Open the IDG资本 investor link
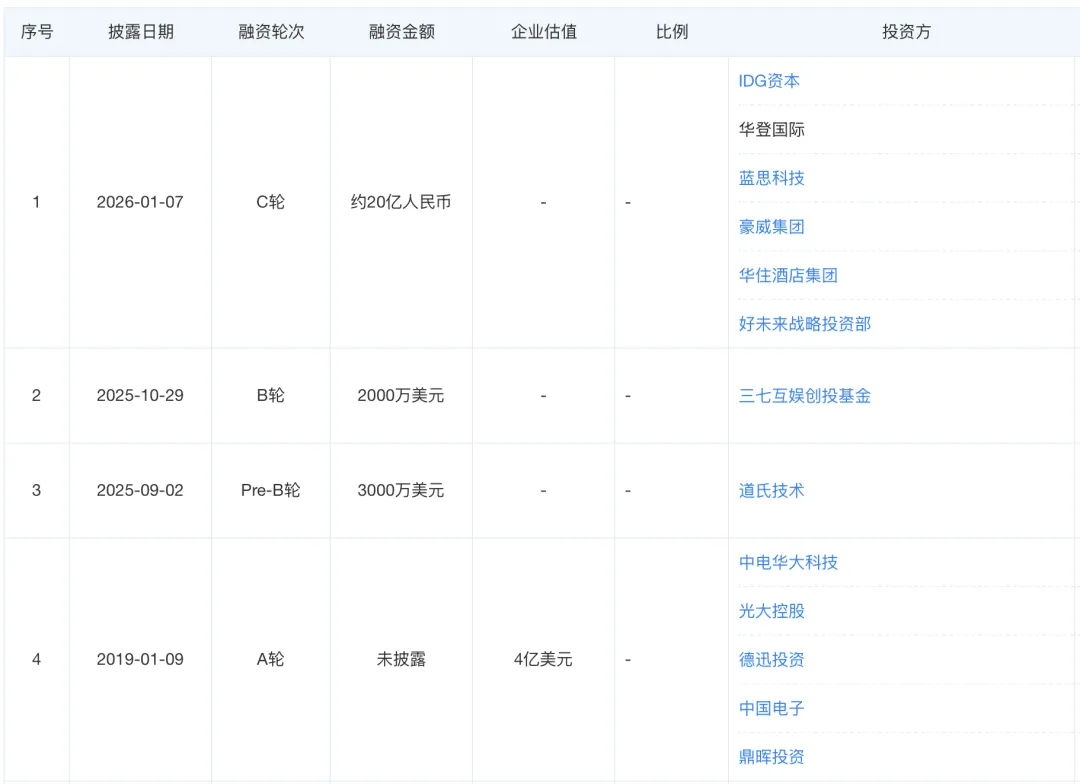1080x784 pixels. (x=769, y=81)
